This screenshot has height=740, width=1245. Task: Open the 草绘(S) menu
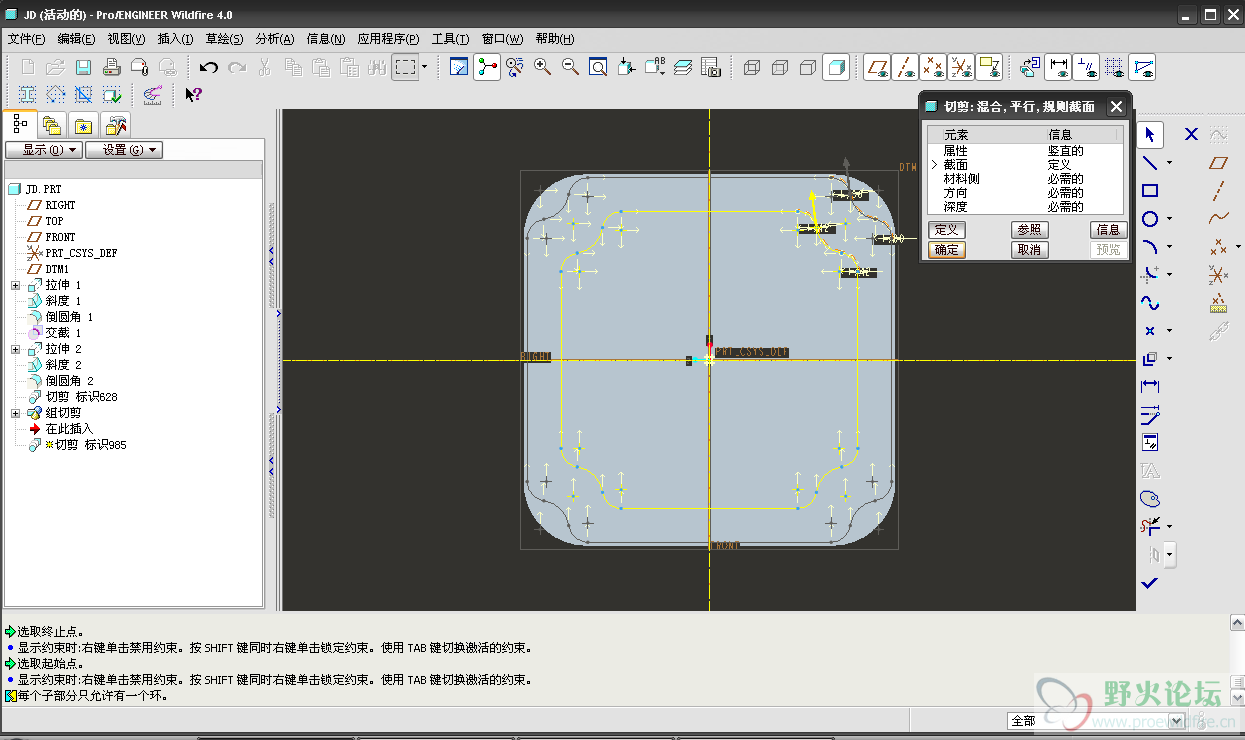[225, 39]
